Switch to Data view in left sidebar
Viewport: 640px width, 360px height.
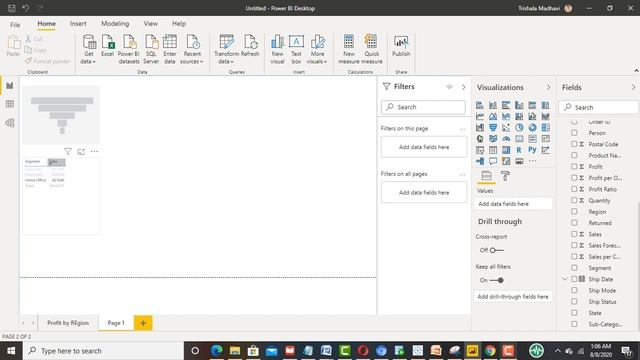[10, 104]
